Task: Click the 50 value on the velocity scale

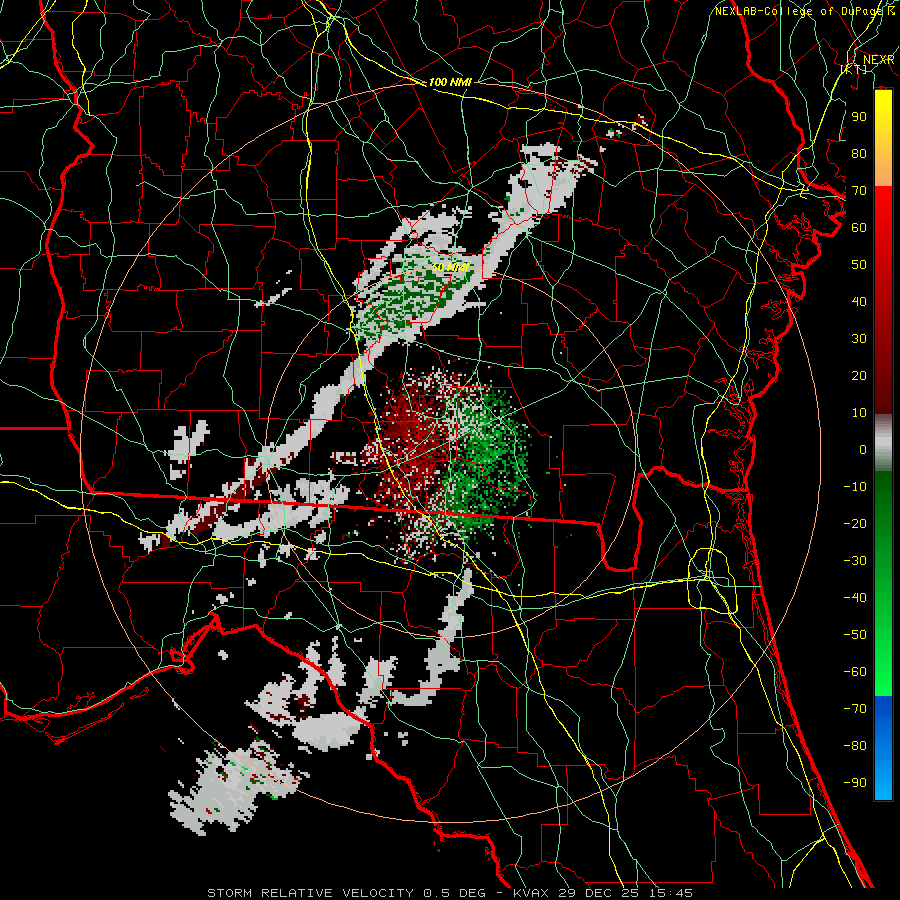Action: [859, 265]
